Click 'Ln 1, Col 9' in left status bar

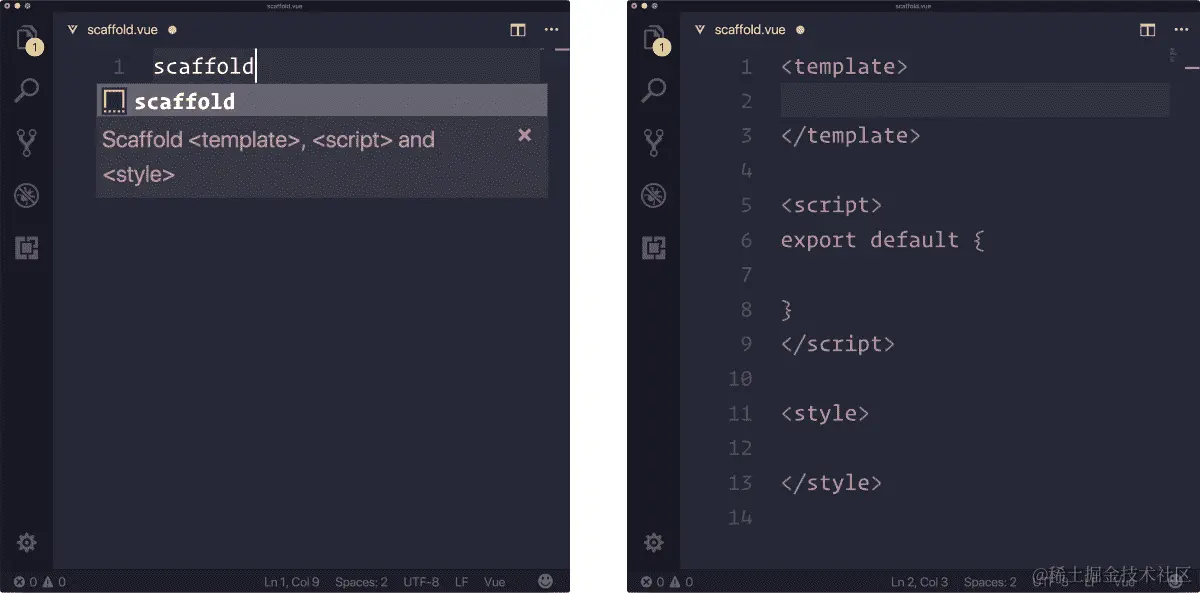click(x=292, y=582)
